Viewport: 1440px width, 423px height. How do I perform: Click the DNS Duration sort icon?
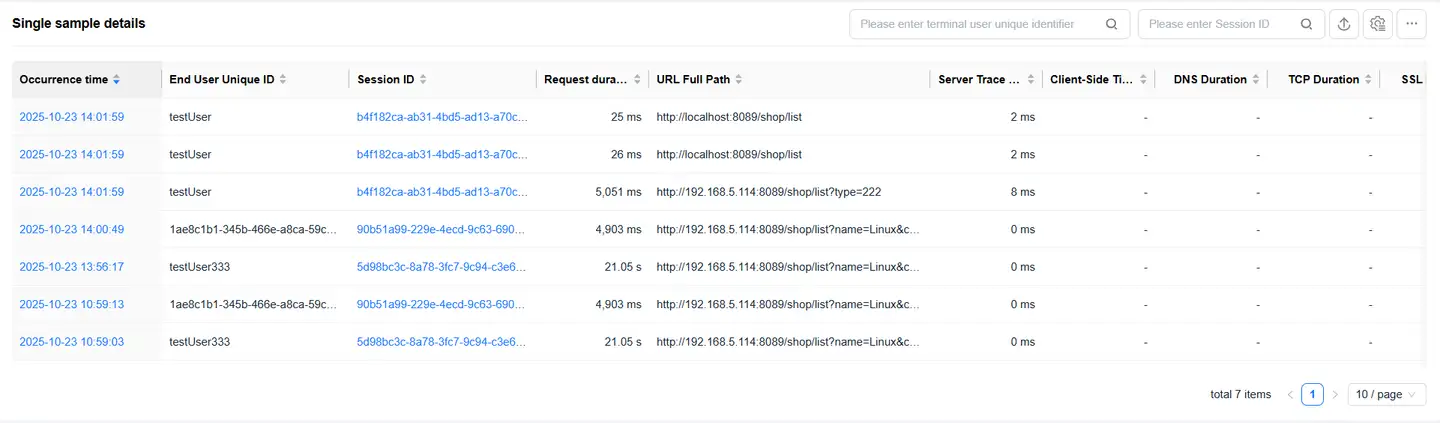[x=1256, y=80]
